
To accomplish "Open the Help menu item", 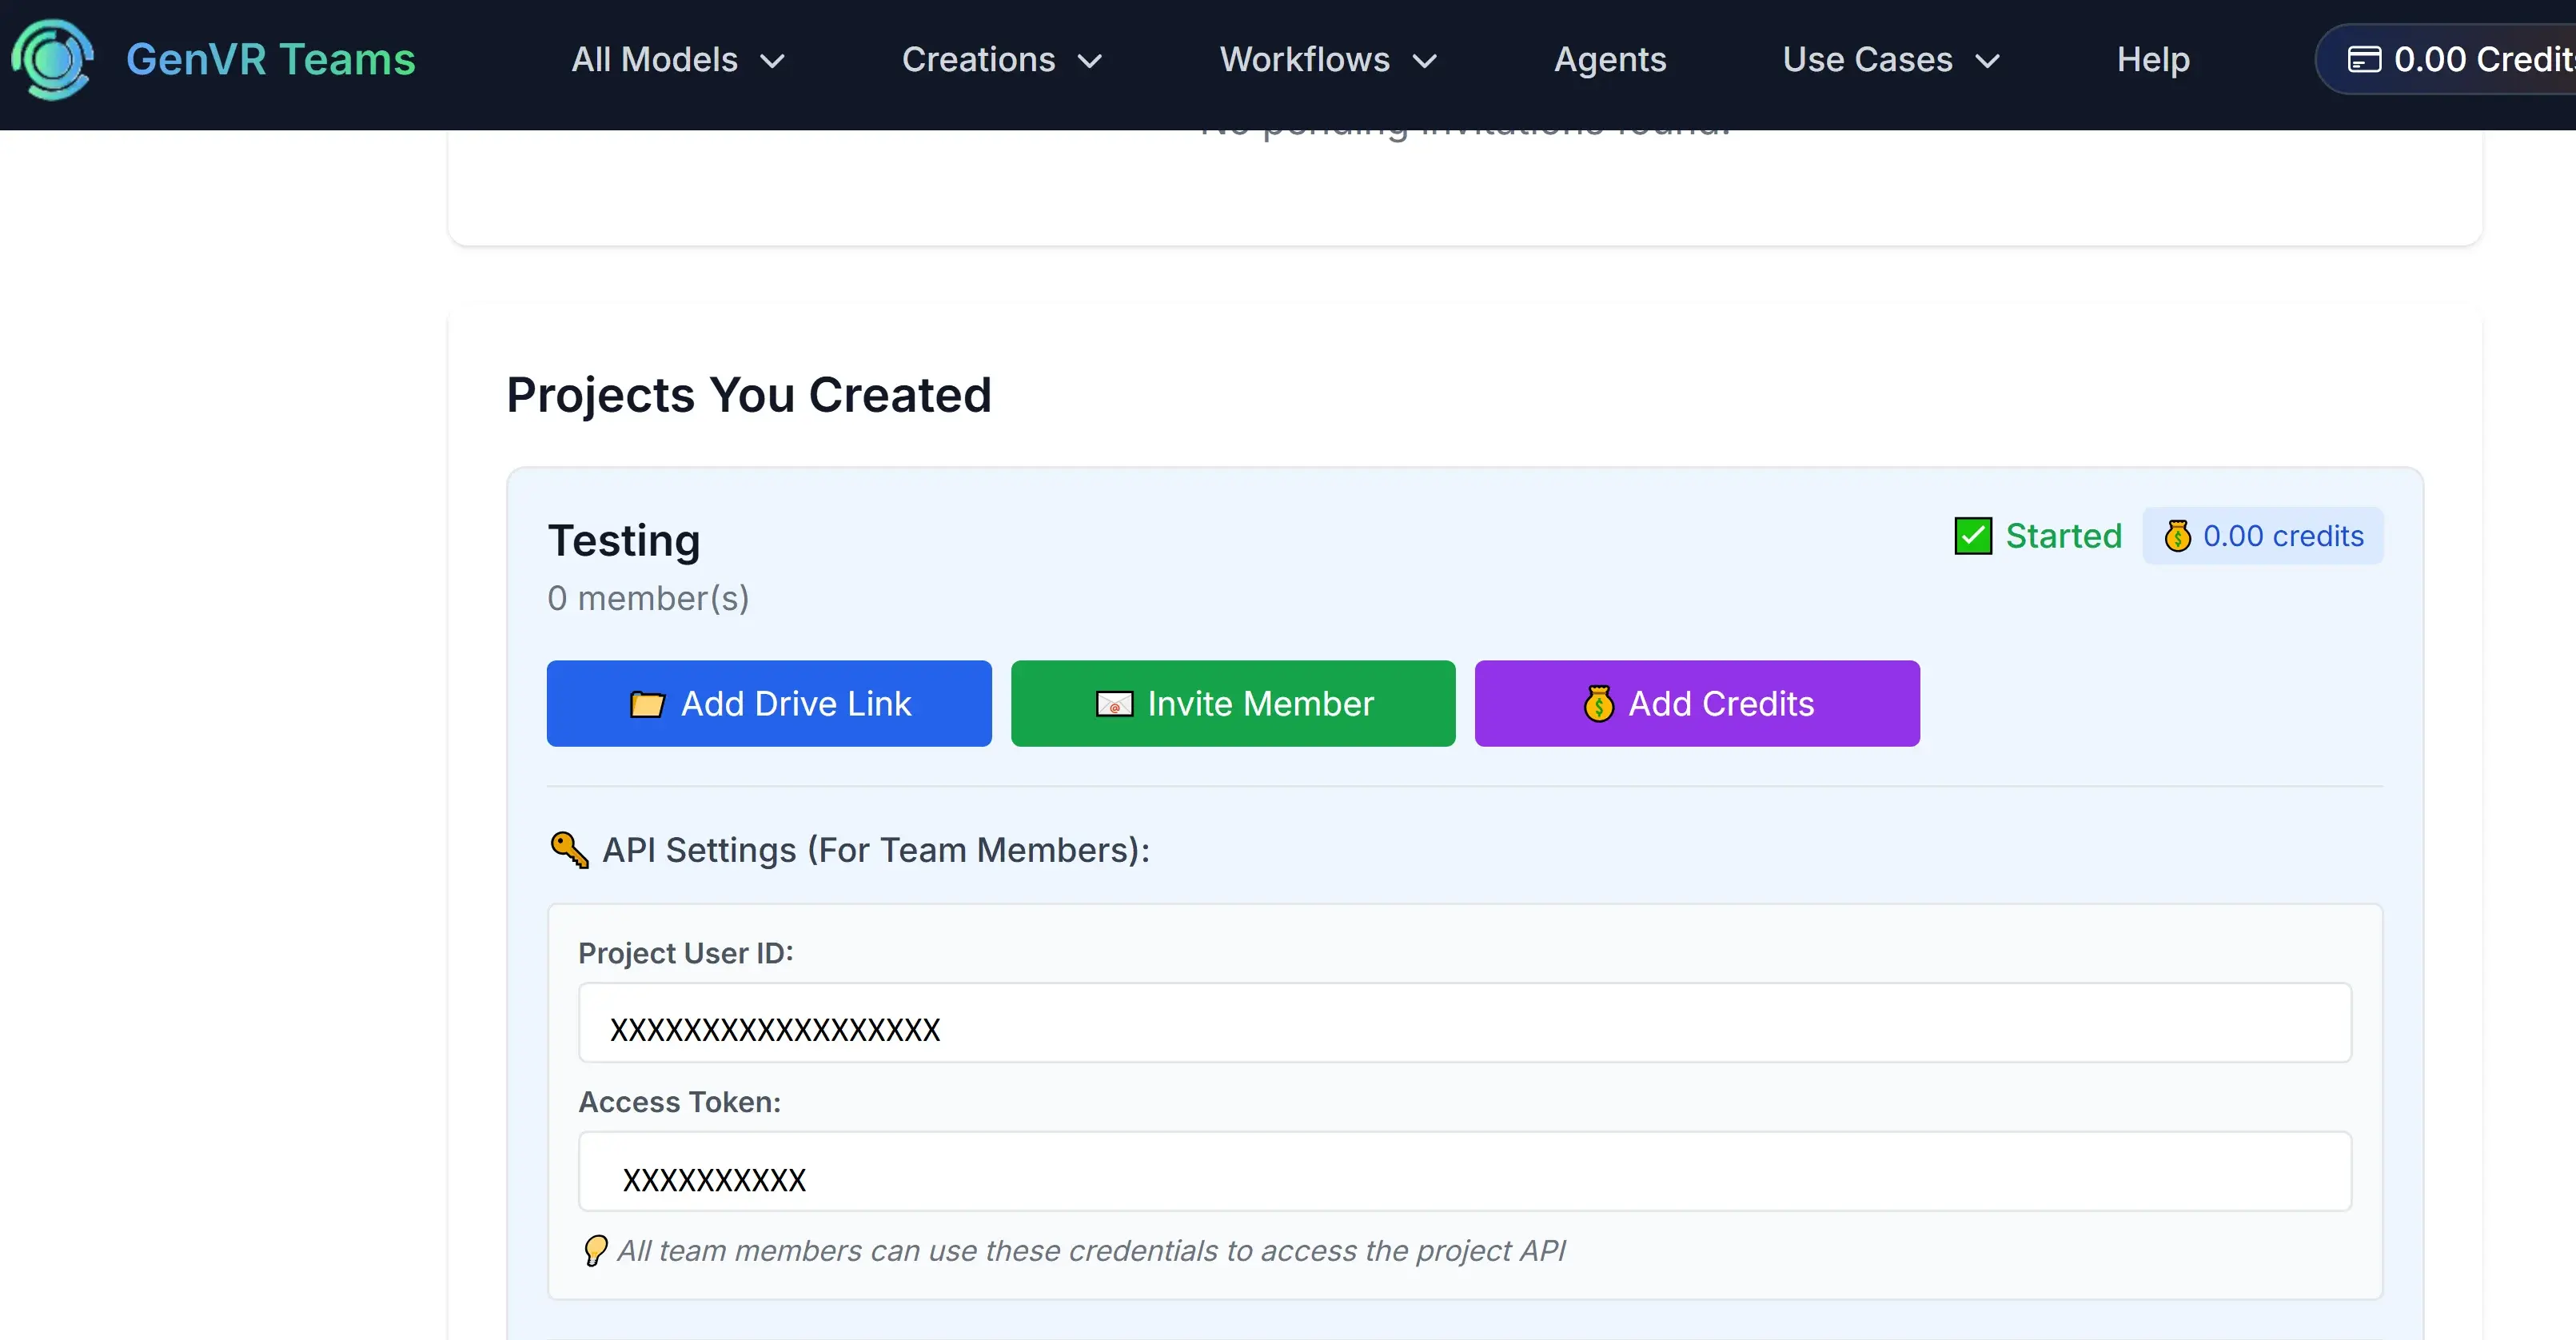I will (x=2153, y=60).
